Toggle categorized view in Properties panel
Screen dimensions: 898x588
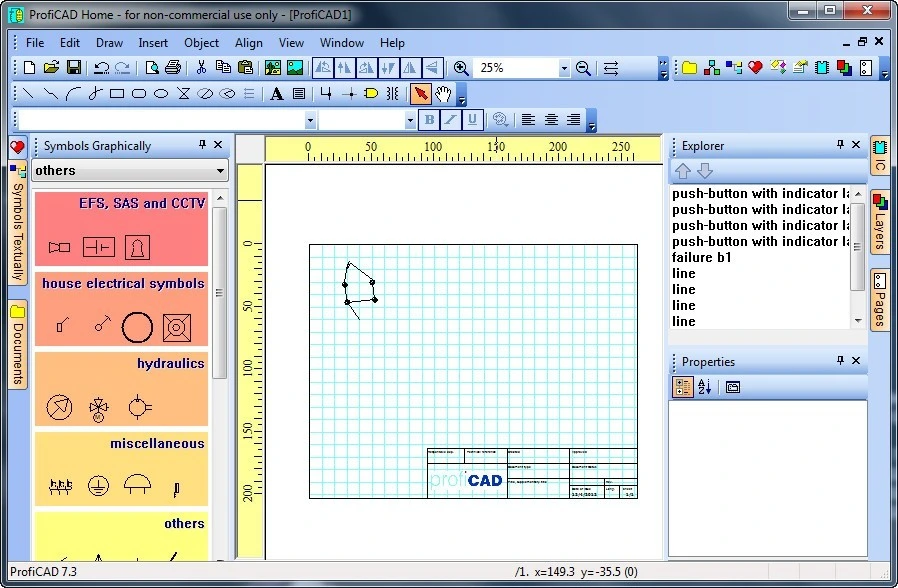point(682,387)
